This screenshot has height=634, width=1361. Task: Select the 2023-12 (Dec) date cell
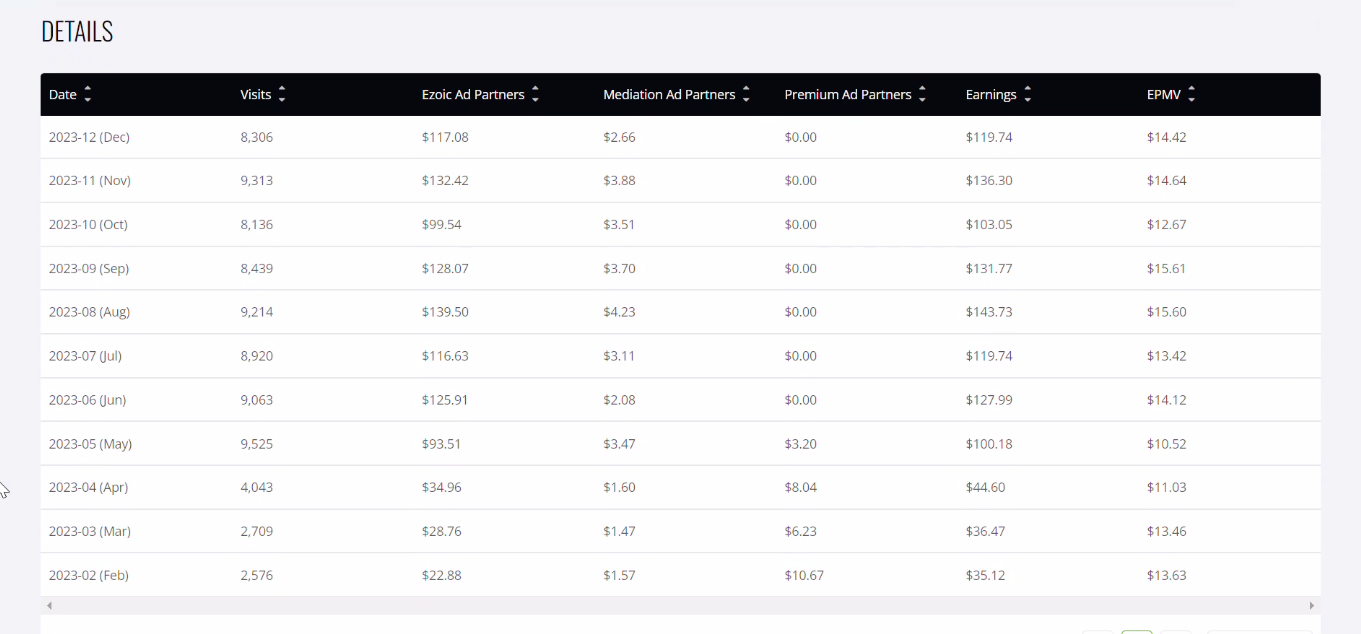(x=89, y=137)
